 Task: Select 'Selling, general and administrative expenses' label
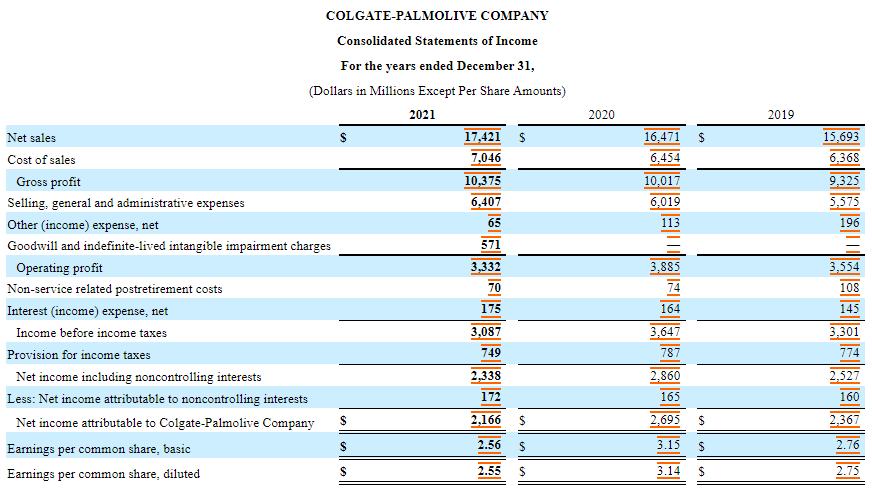tap(126, 203)
